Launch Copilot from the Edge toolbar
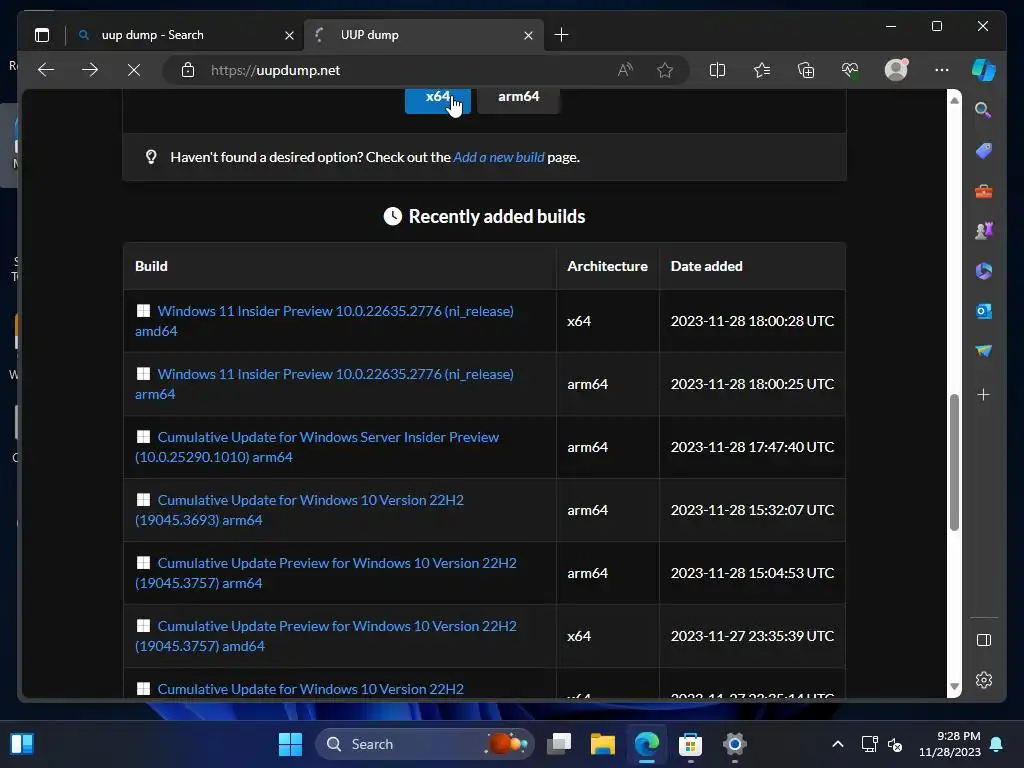This screenshot has height=768, width=1024. click(983, 70)
